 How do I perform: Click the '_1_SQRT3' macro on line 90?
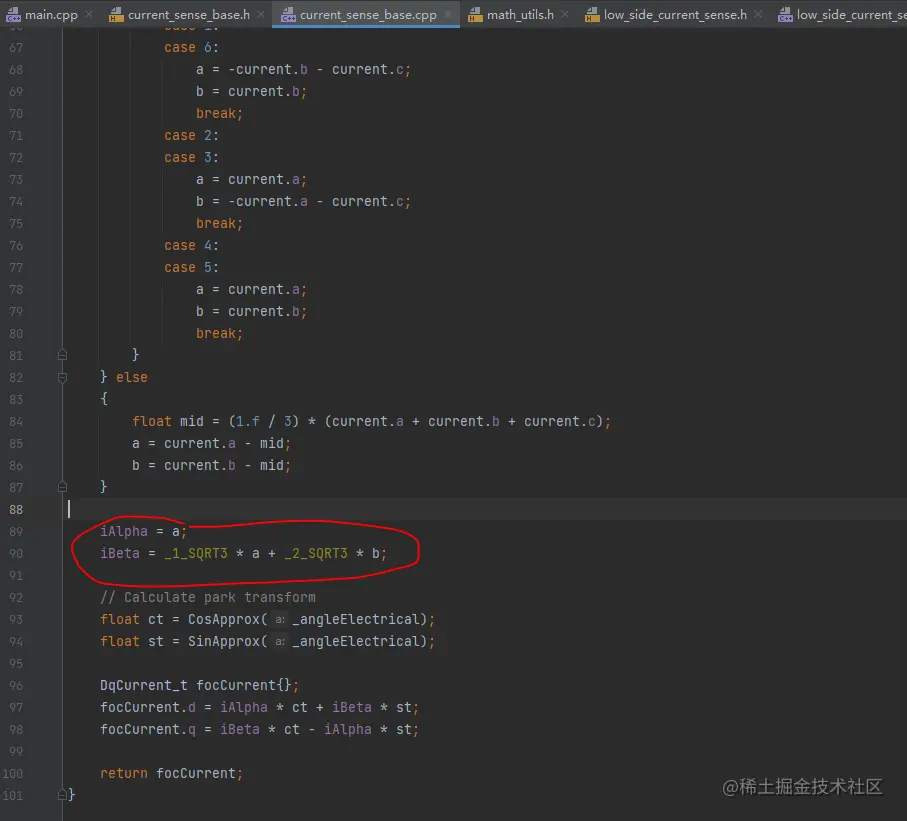pyautogui.click(x=196, y=553)
